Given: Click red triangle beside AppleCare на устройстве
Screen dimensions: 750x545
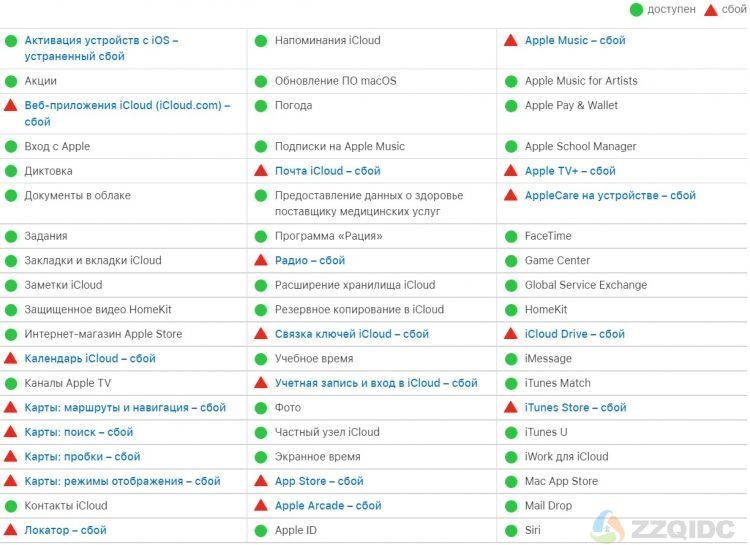Looking at the screenshot, I should click(511, 195).
